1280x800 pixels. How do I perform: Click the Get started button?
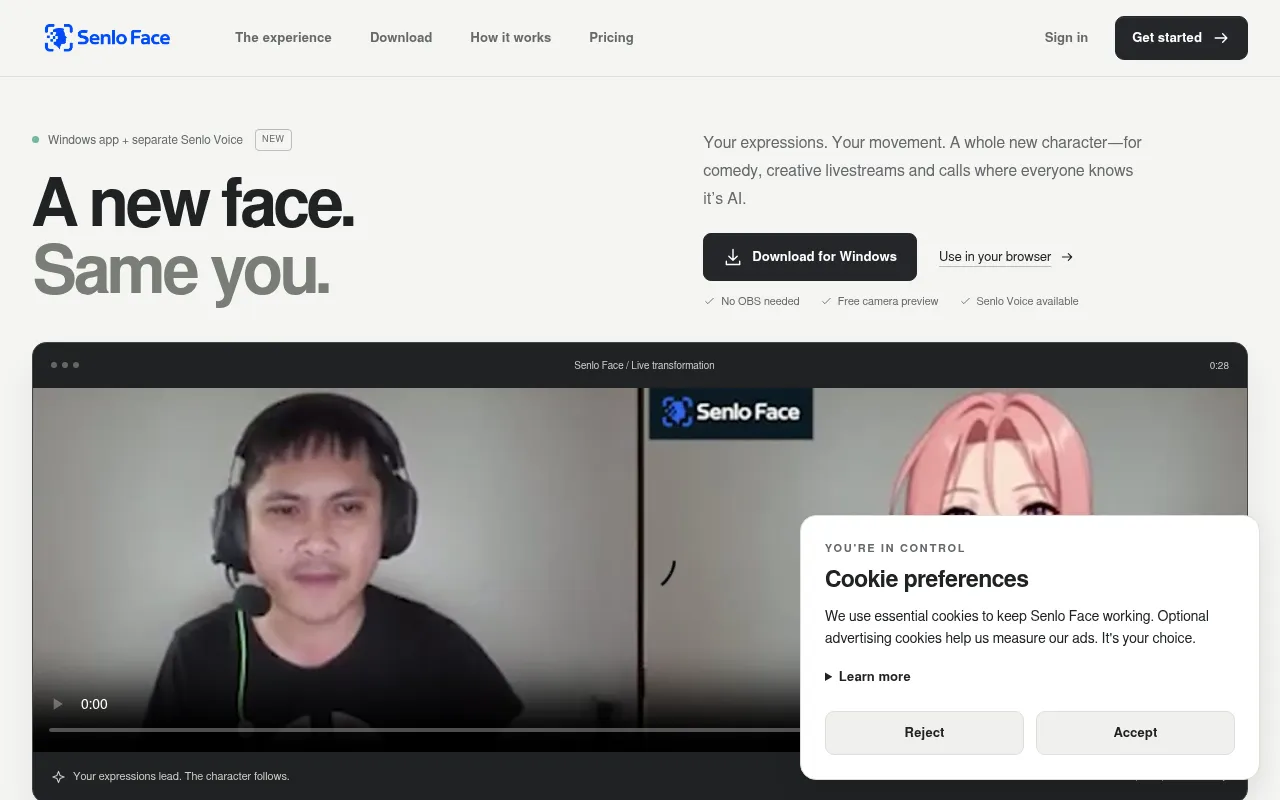pyautogui.click(x=1181, y=38)
